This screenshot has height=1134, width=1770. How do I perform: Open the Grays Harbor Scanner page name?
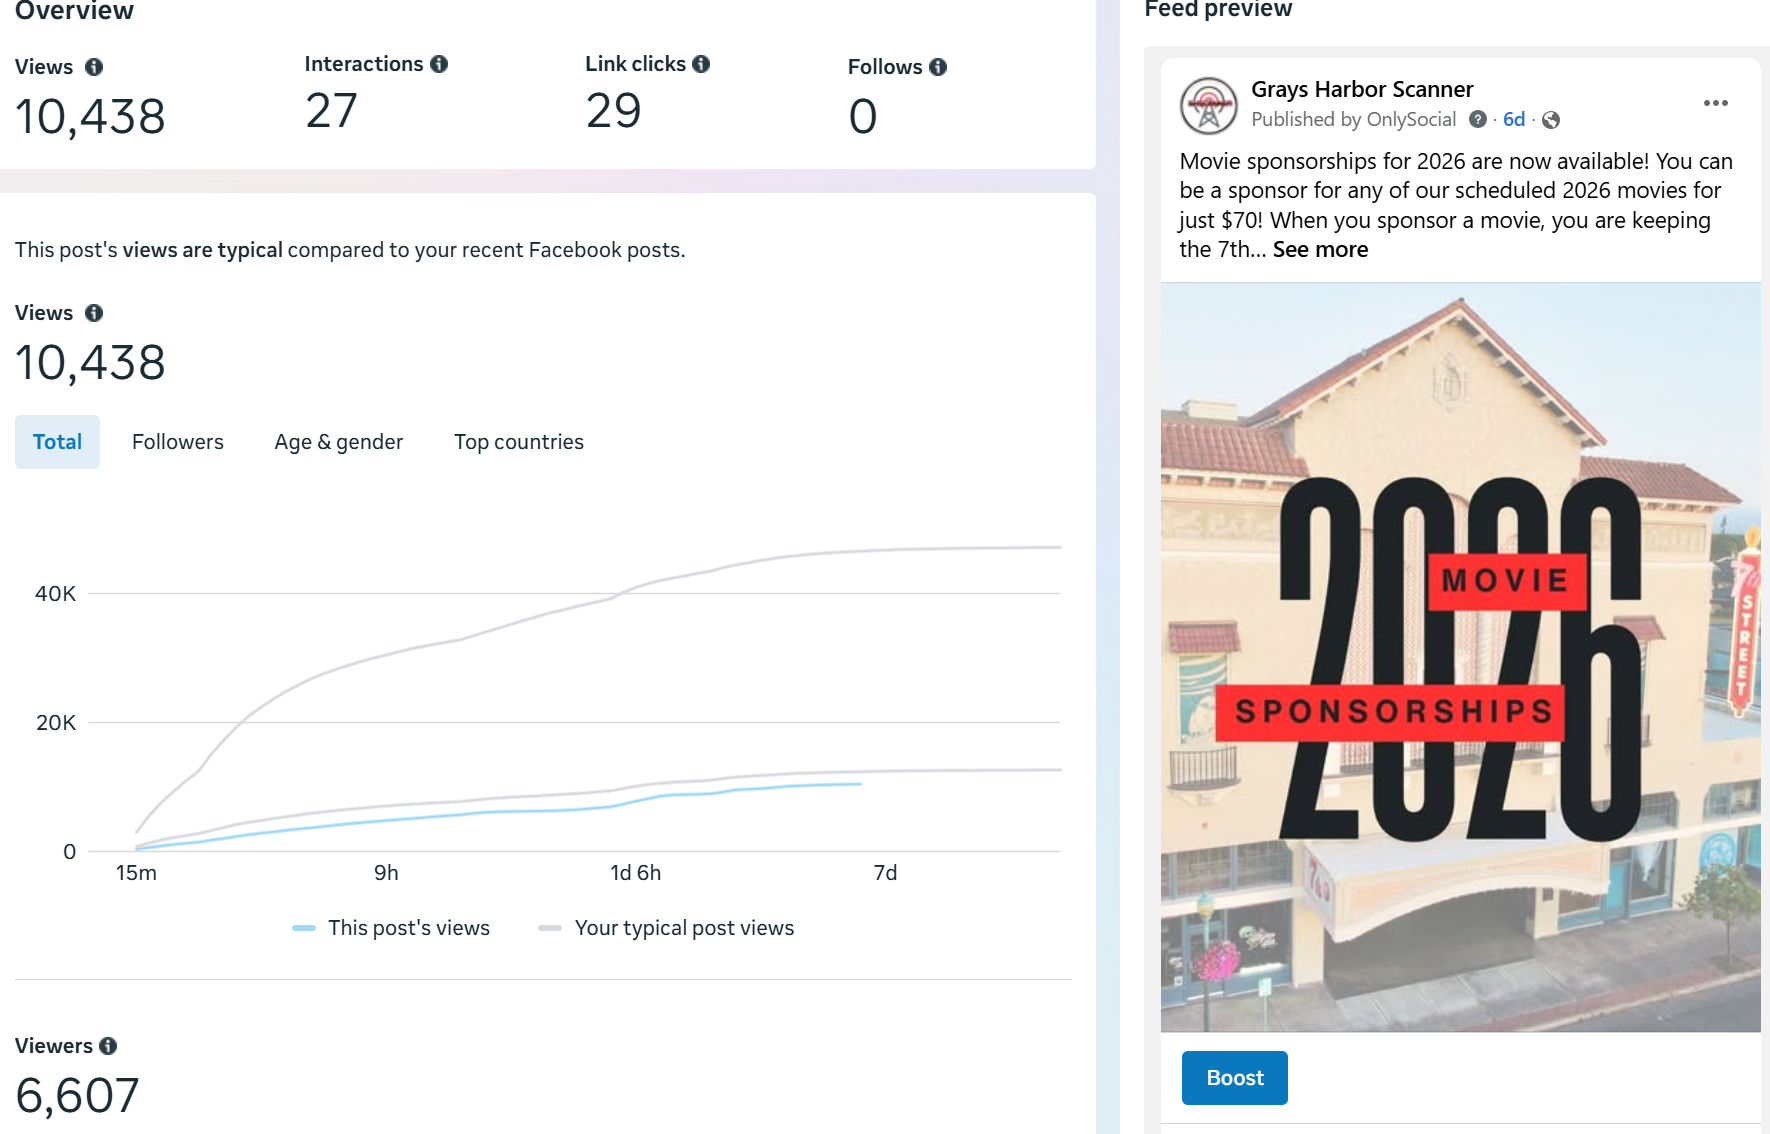tap(1362, 90)
